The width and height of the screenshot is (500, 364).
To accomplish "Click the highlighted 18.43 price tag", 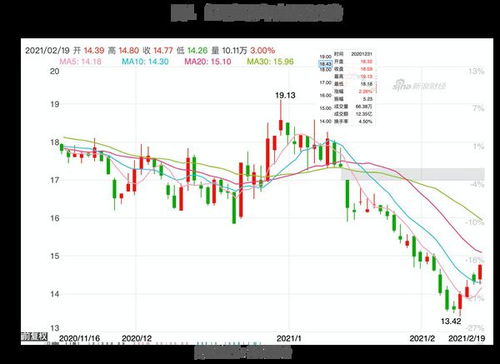I will point(326,64).
